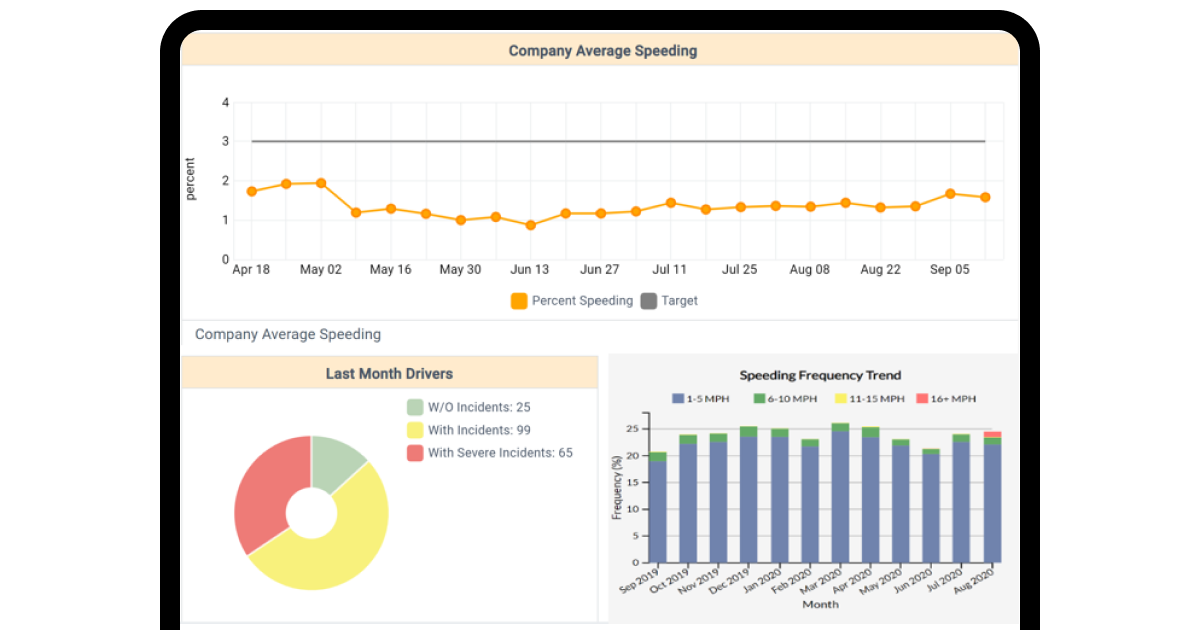Click the Sep 05 data point on line chart

(950, 194)
